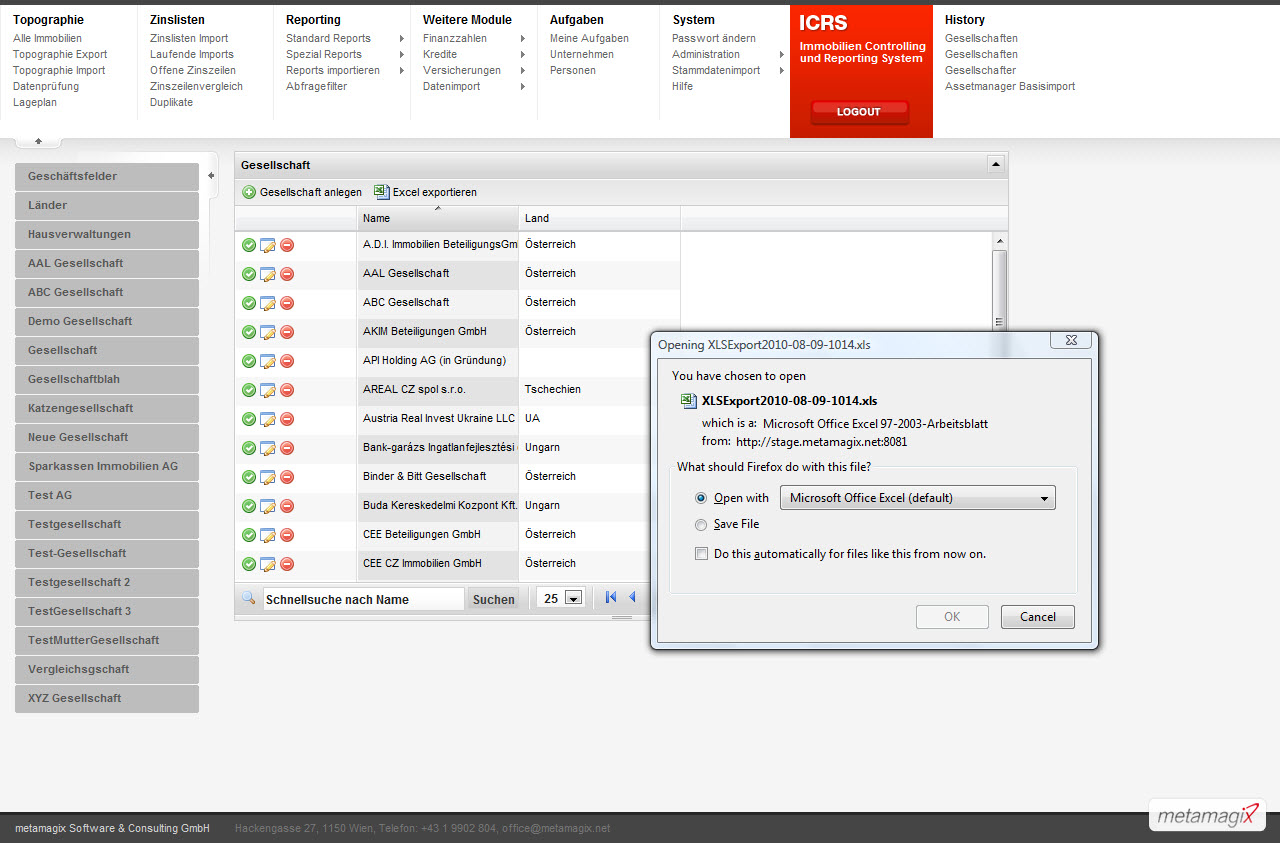Open Hilfe under System menu
Image resolution: width=1280 pixels, height=843 pixels.
pyautogui.click(x=682, y=87)
